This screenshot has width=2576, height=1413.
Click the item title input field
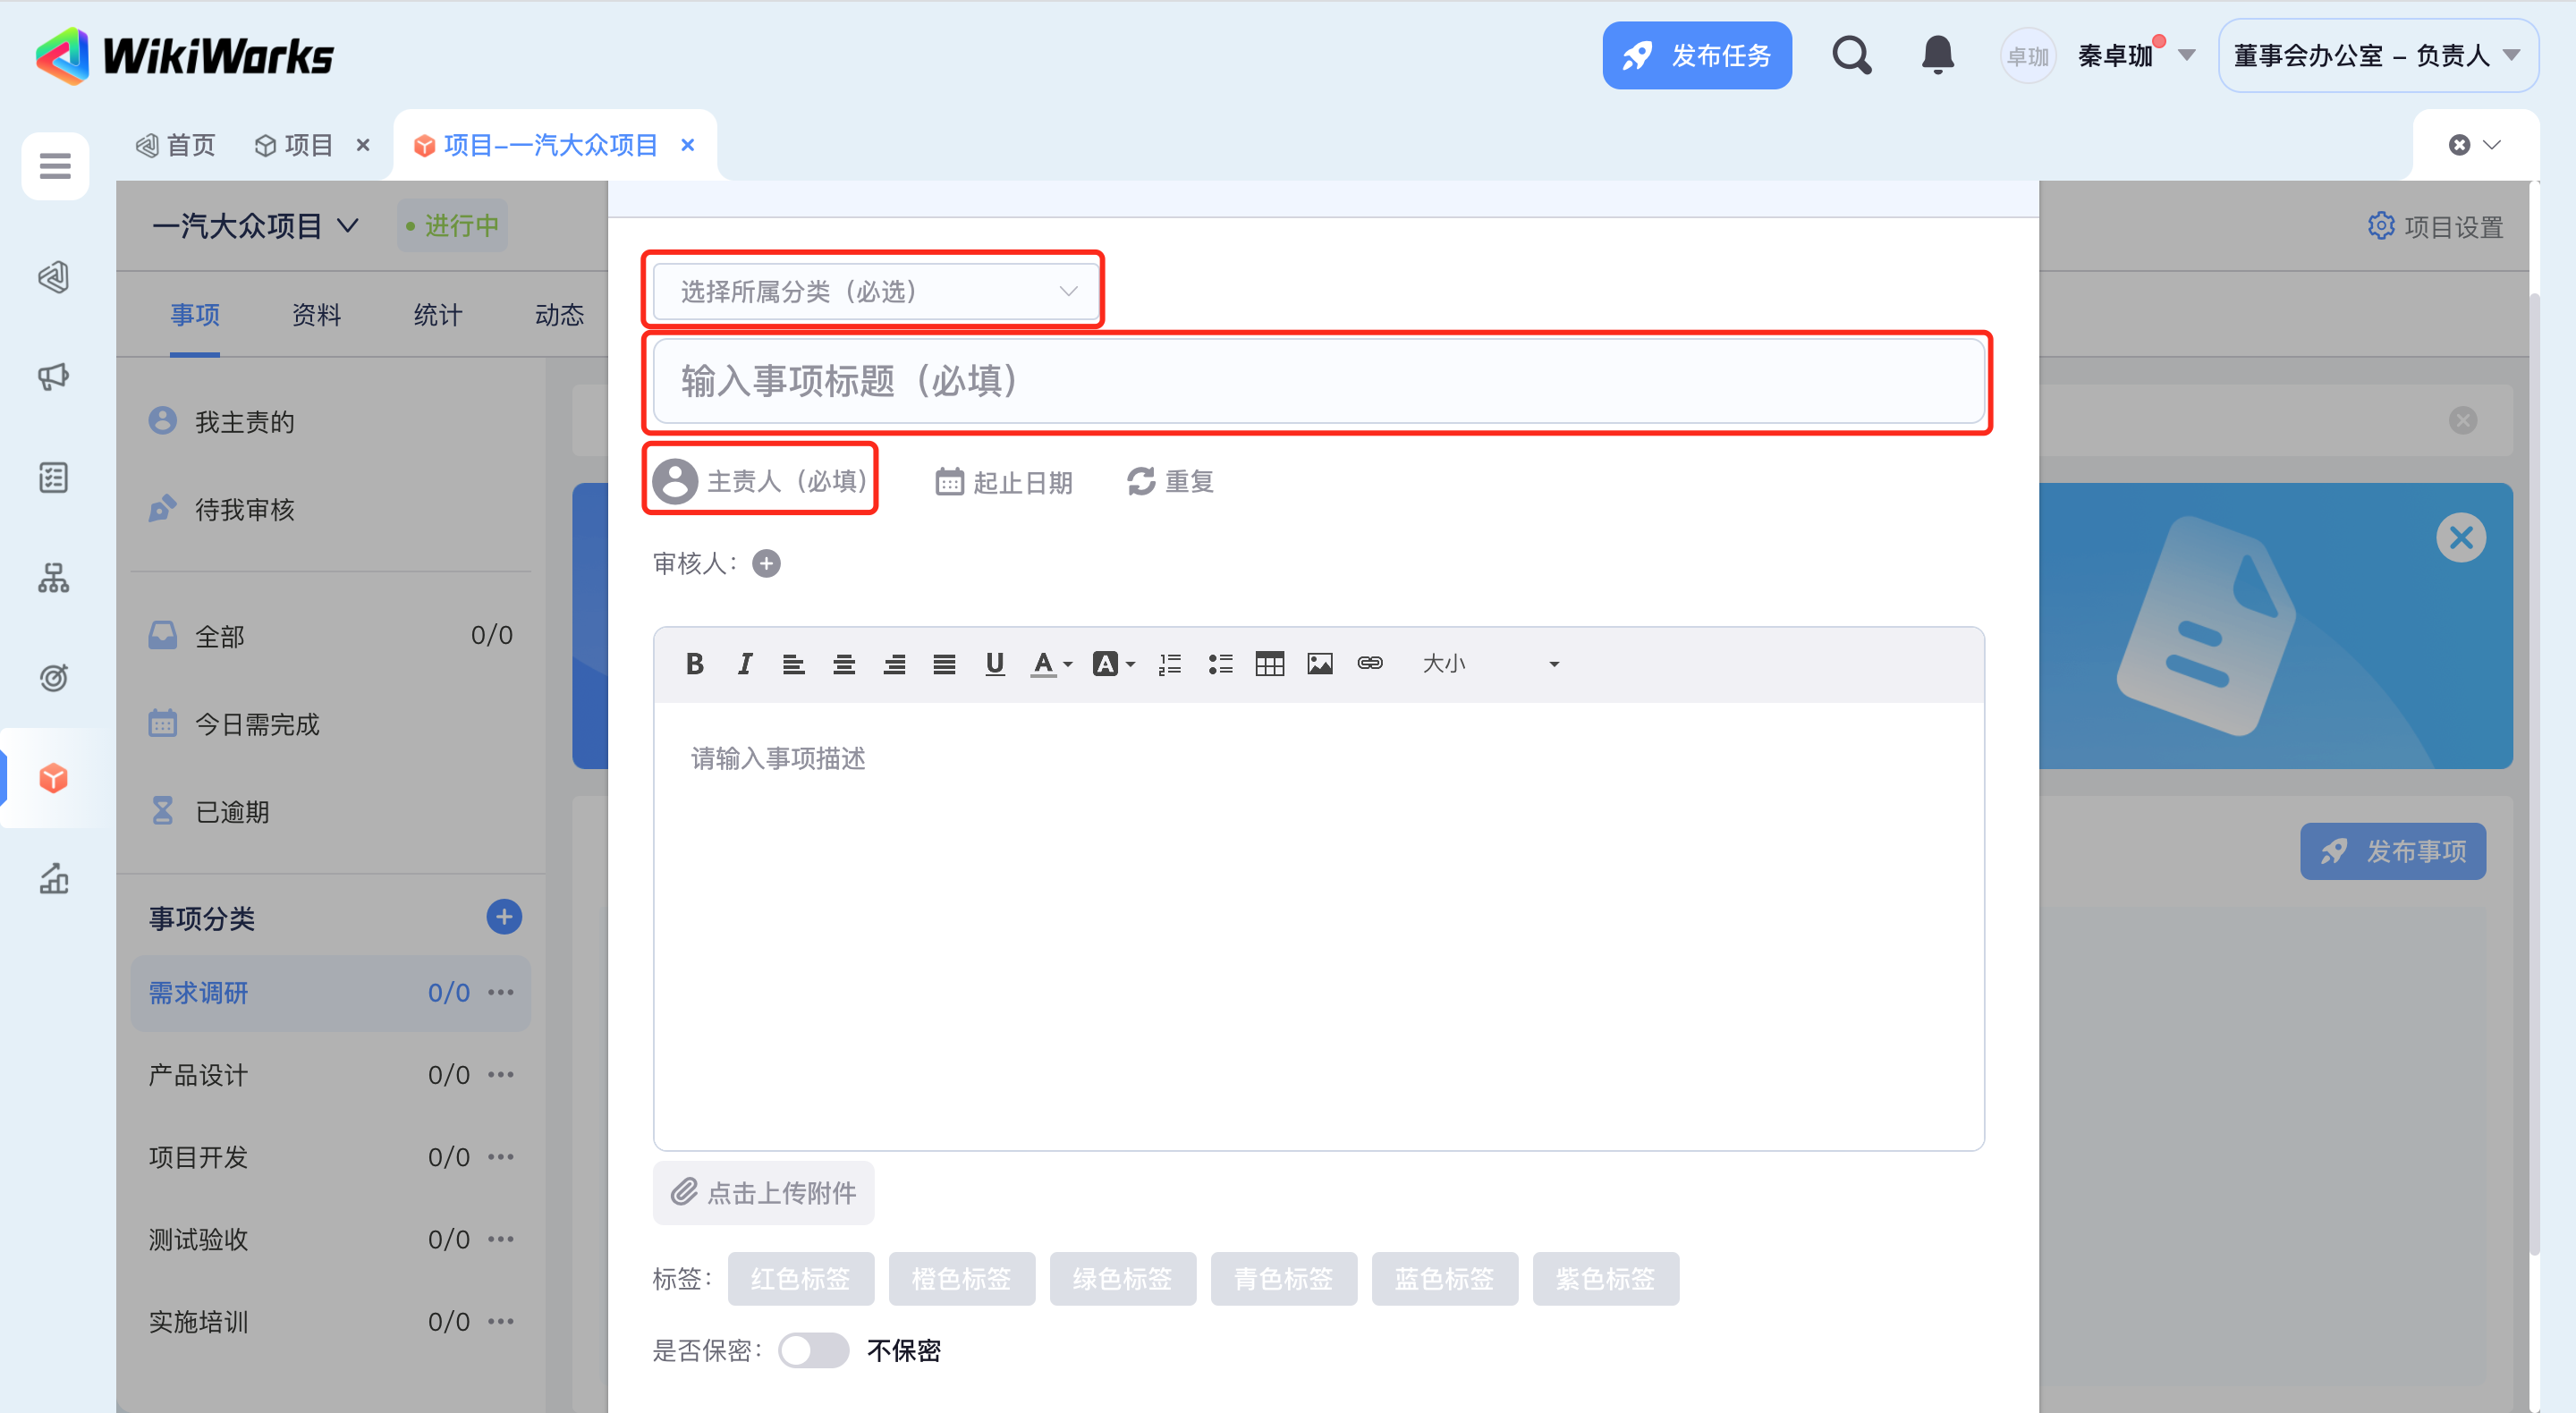[1317, 381]
